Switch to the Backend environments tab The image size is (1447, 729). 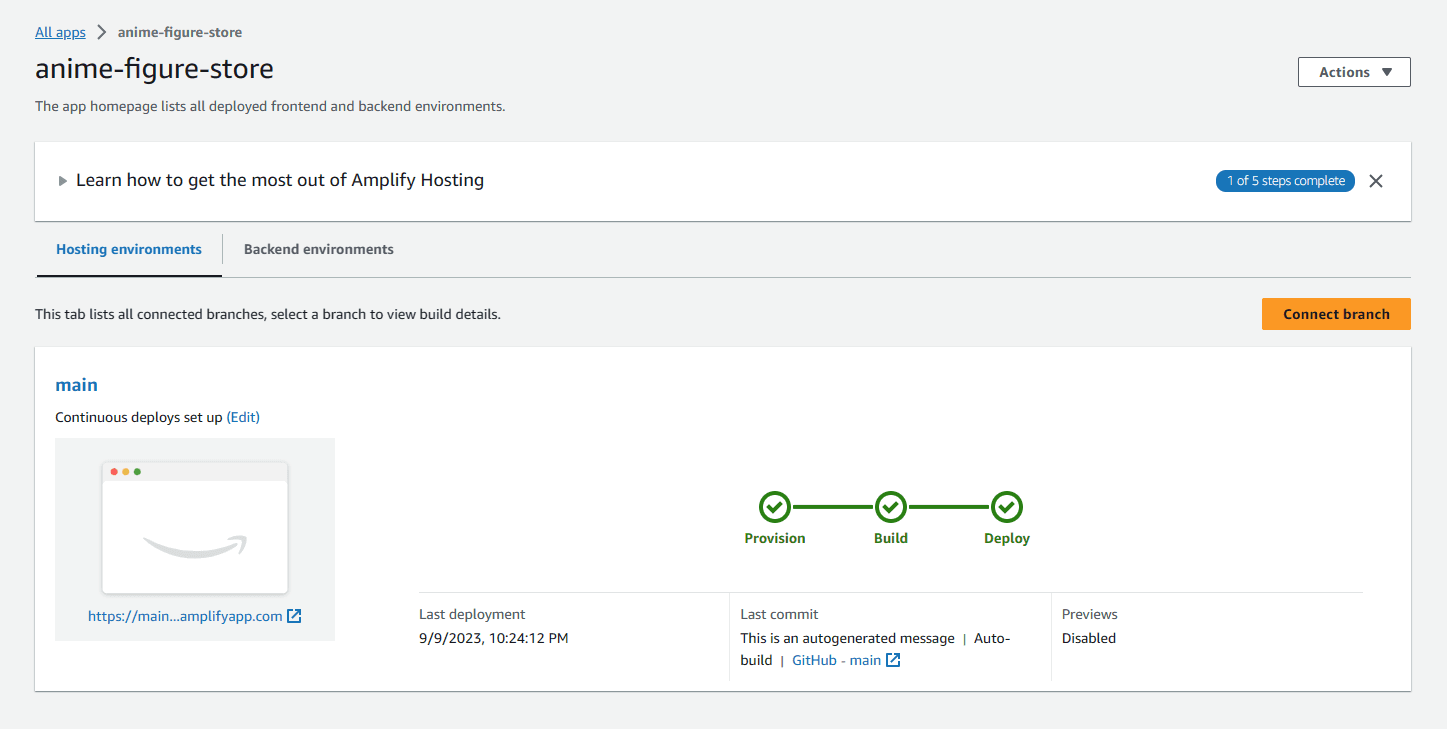pyautogui.click(x=319, y=250)
